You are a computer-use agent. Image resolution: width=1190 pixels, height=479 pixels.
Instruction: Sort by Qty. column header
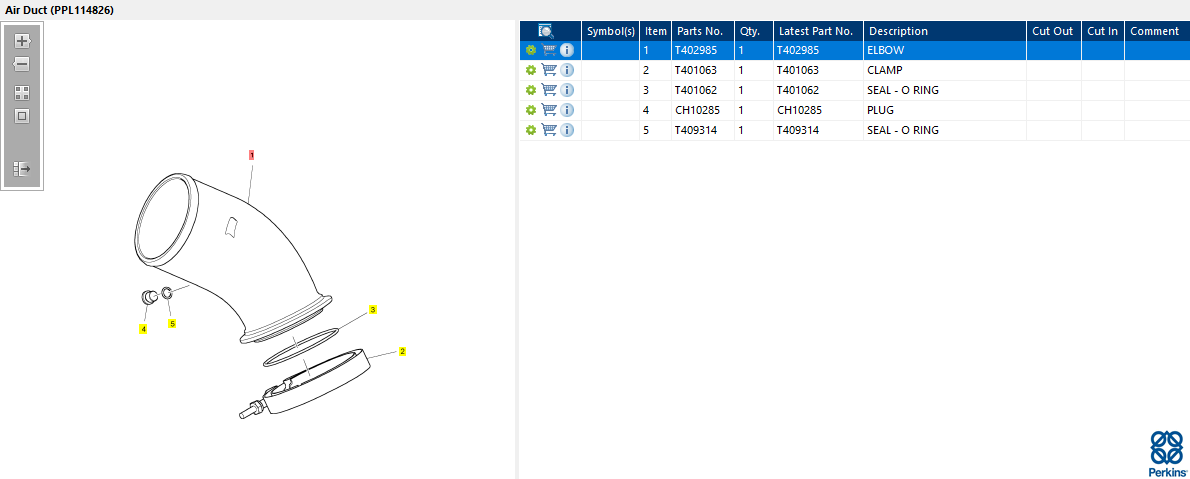754,31
